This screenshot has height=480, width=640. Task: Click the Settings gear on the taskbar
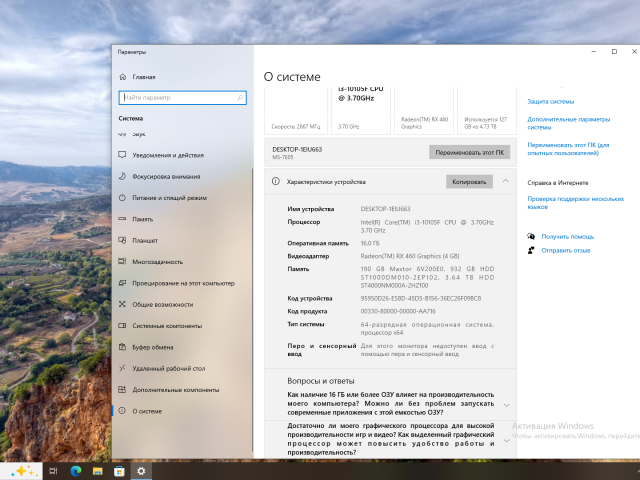tap(141, 471)
